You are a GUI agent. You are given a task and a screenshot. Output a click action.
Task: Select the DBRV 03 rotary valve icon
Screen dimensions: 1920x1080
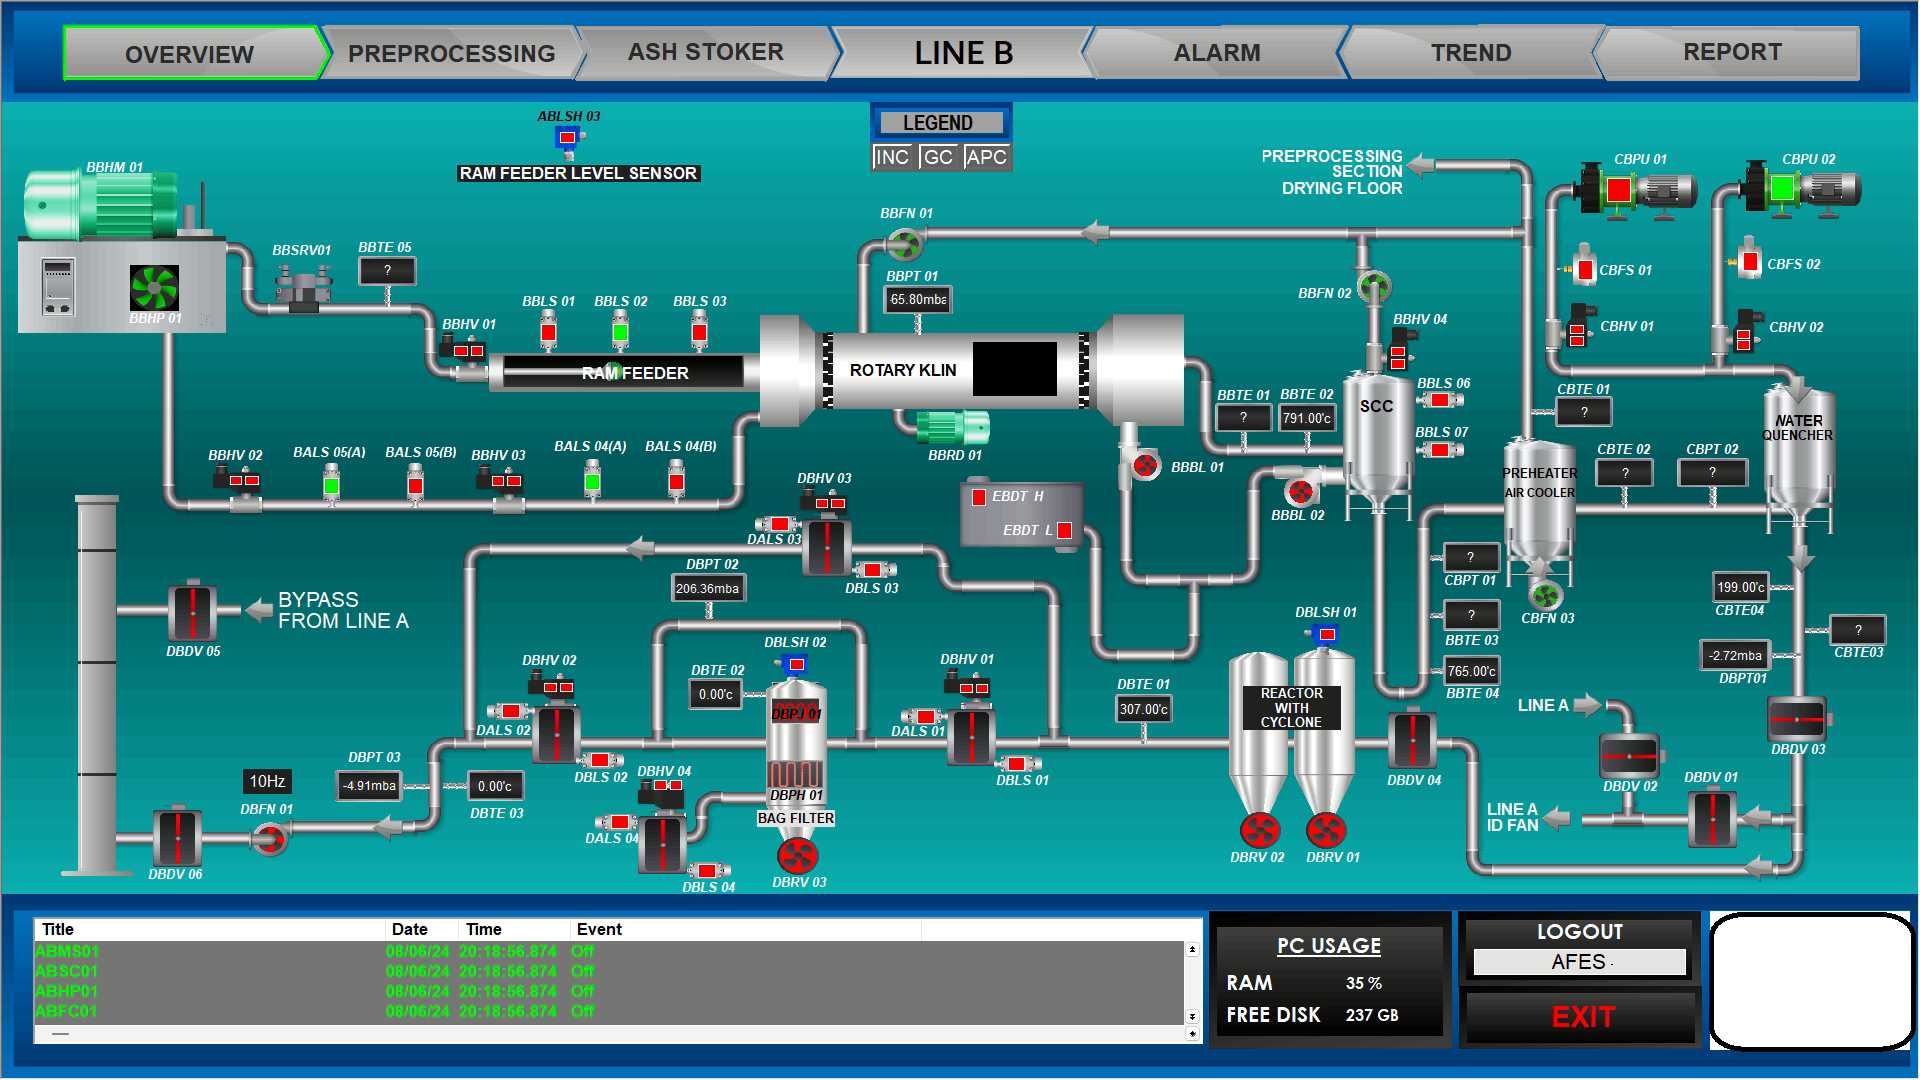[797, 855]
